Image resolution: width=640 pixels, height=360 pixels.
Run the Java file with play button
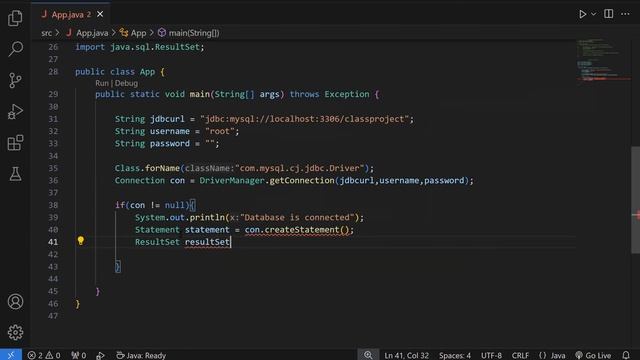point(582,14)
